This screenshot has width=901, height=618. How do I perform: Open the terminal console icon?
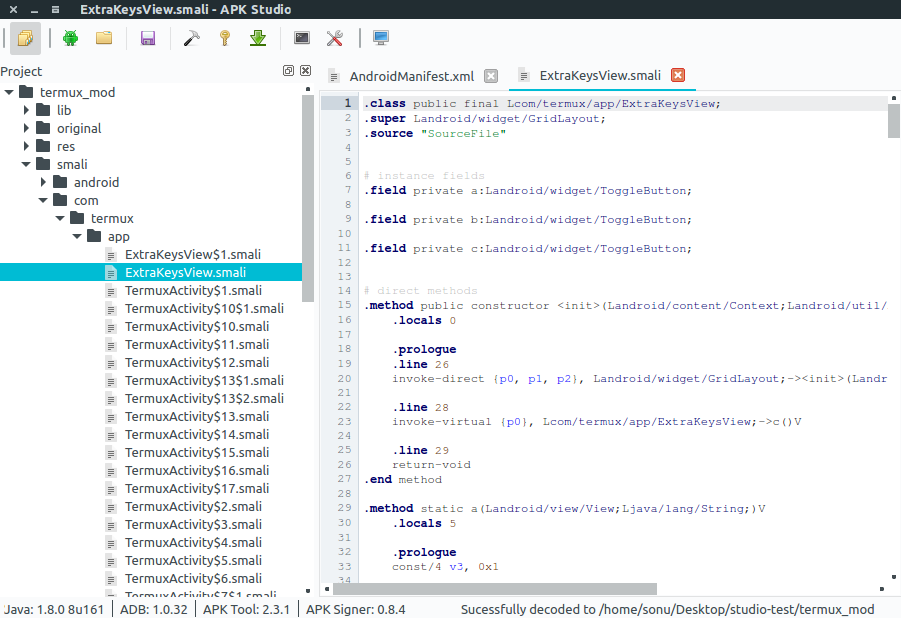(x=302, y=39)
